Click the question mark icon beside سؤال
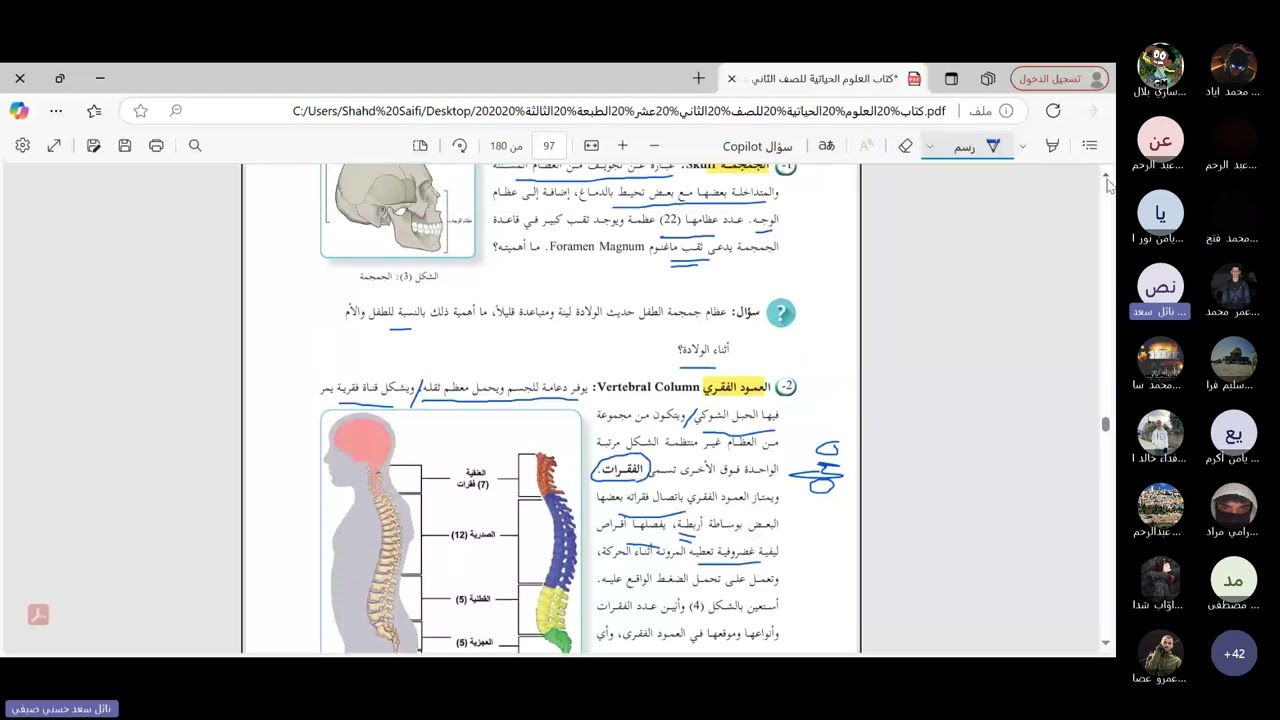The height and width of the screenshot is (720, 1280). pyautogui.click(x=781, y=313)
